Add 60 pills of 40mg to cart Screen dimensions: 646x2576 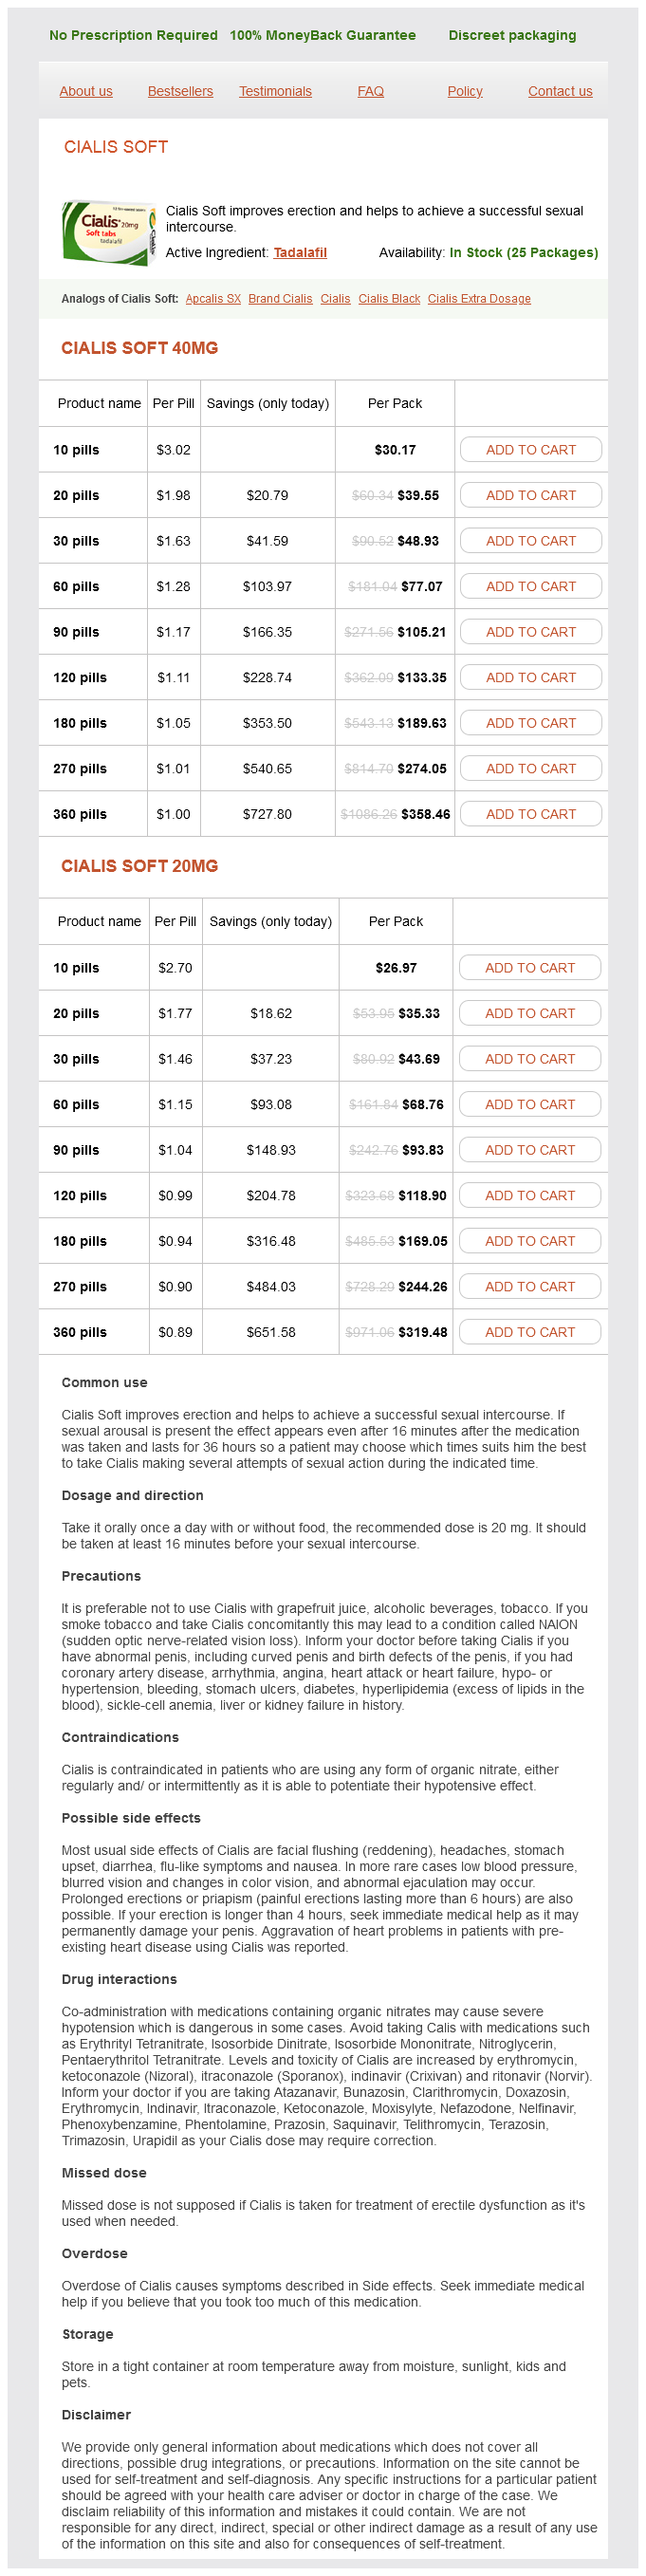coord(530,587)
